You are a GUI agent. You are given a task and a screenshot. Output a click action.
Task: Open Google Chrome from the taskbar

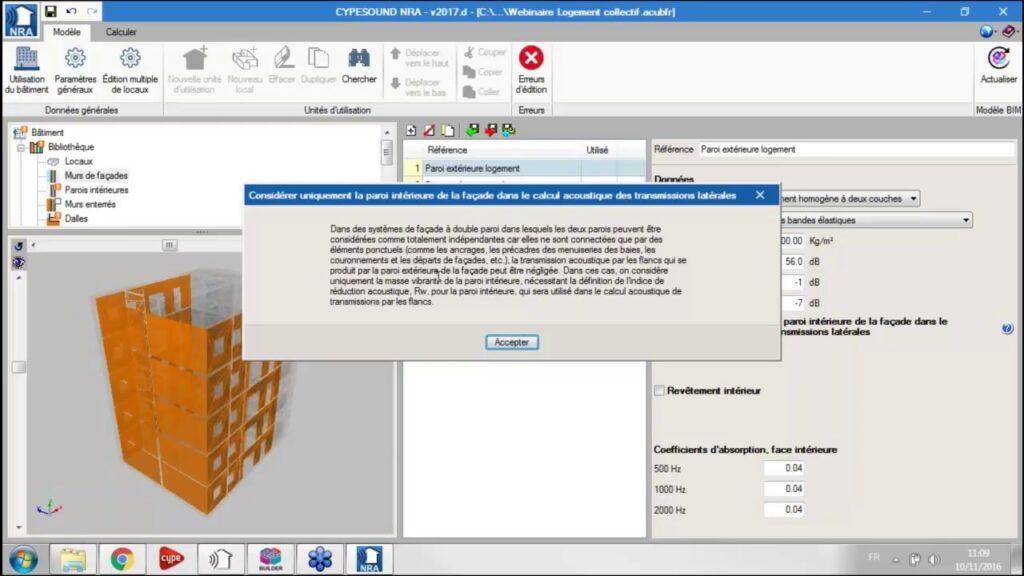point(122,558)
